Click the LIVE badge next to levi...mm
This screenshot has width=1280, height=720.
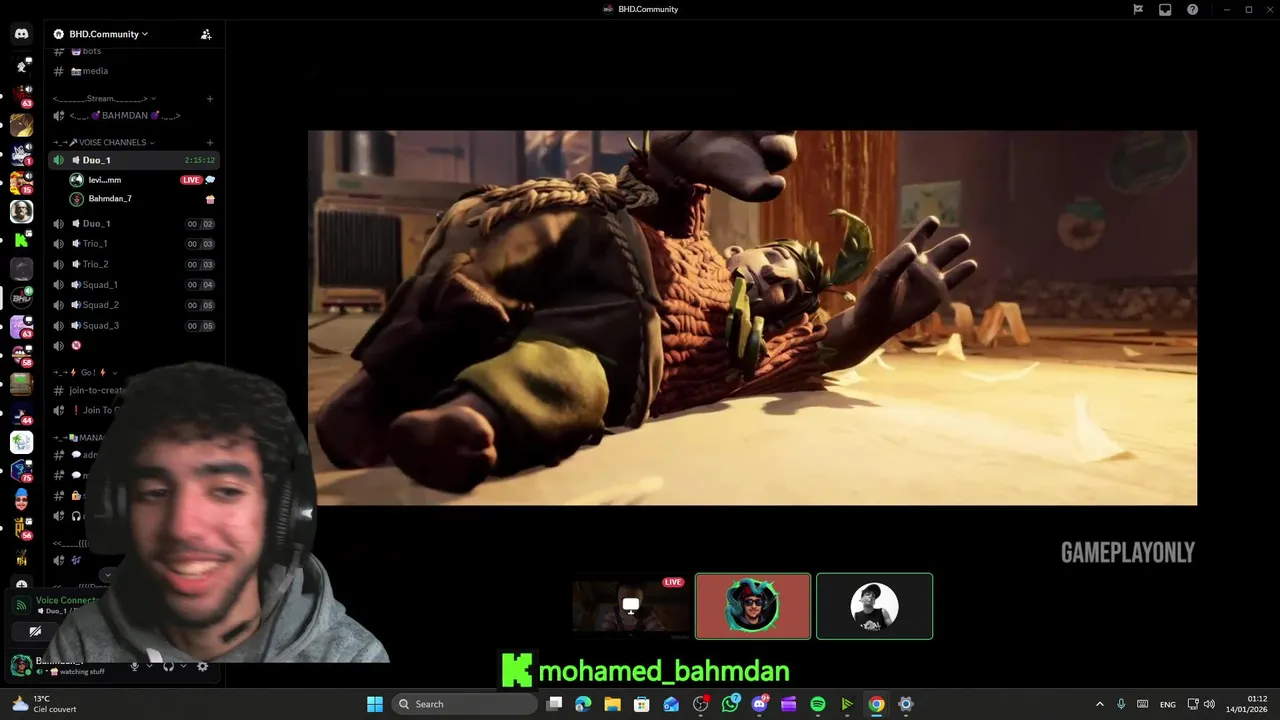click(191, 180)
